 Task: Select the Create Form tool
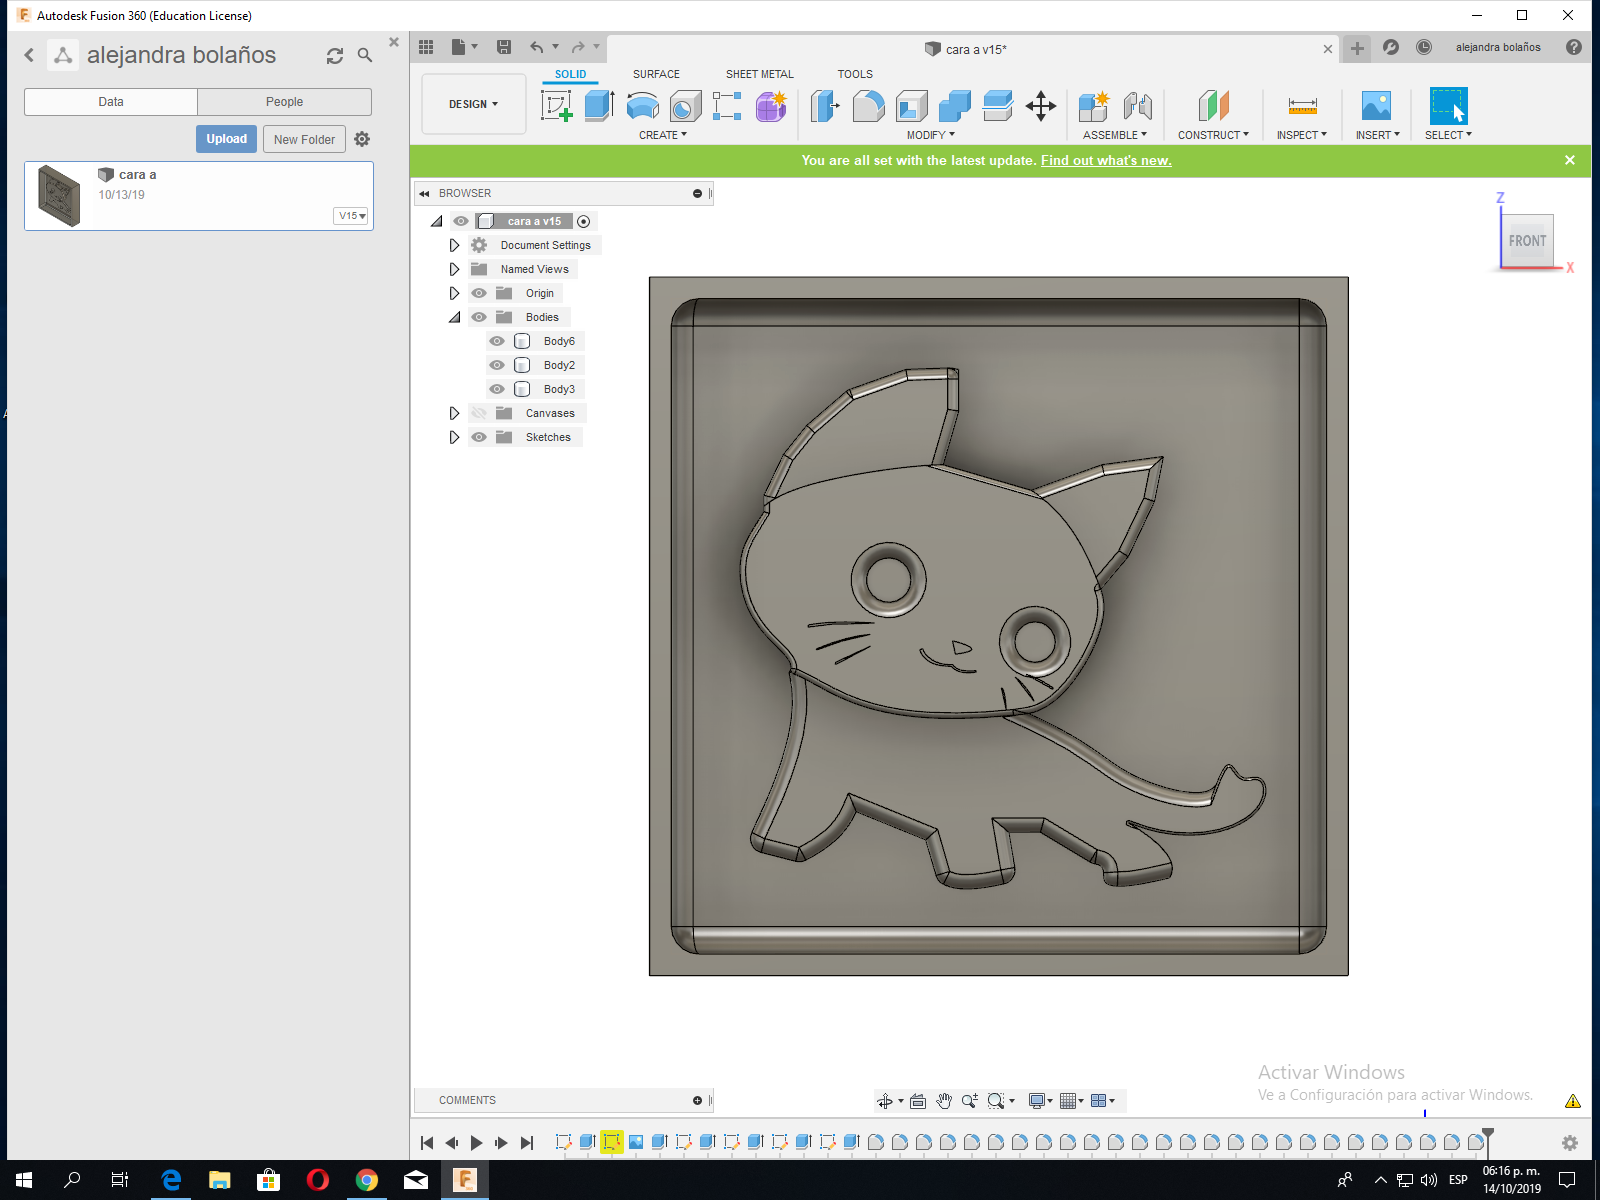(771, 106)
